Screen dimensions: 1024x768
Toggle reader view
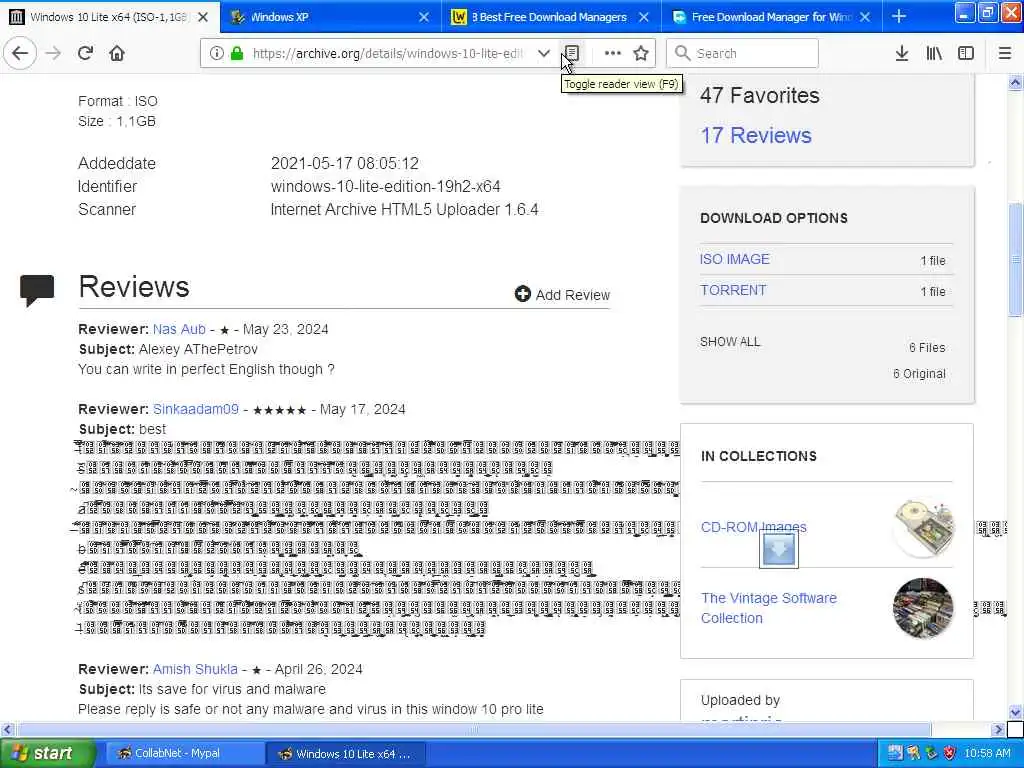(x=572, y=53)
